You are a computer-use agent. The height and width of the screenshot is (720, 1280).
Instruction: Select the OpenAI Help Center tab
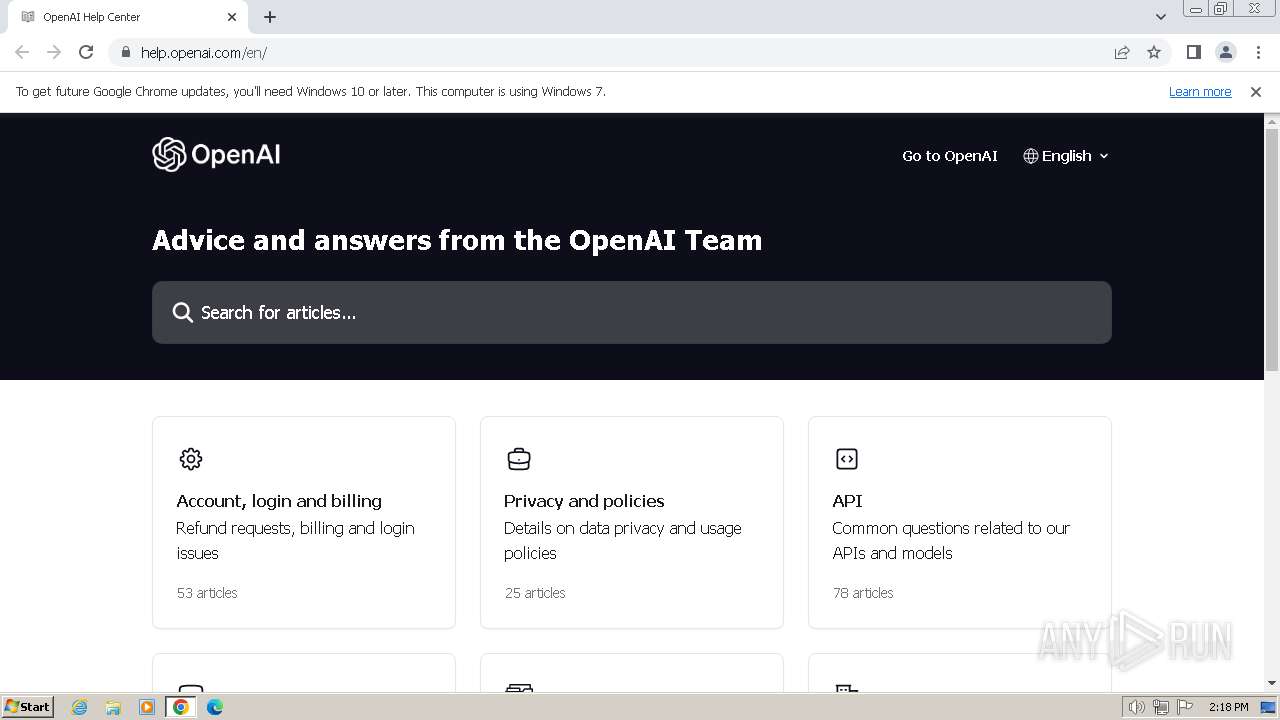(120, 17)
